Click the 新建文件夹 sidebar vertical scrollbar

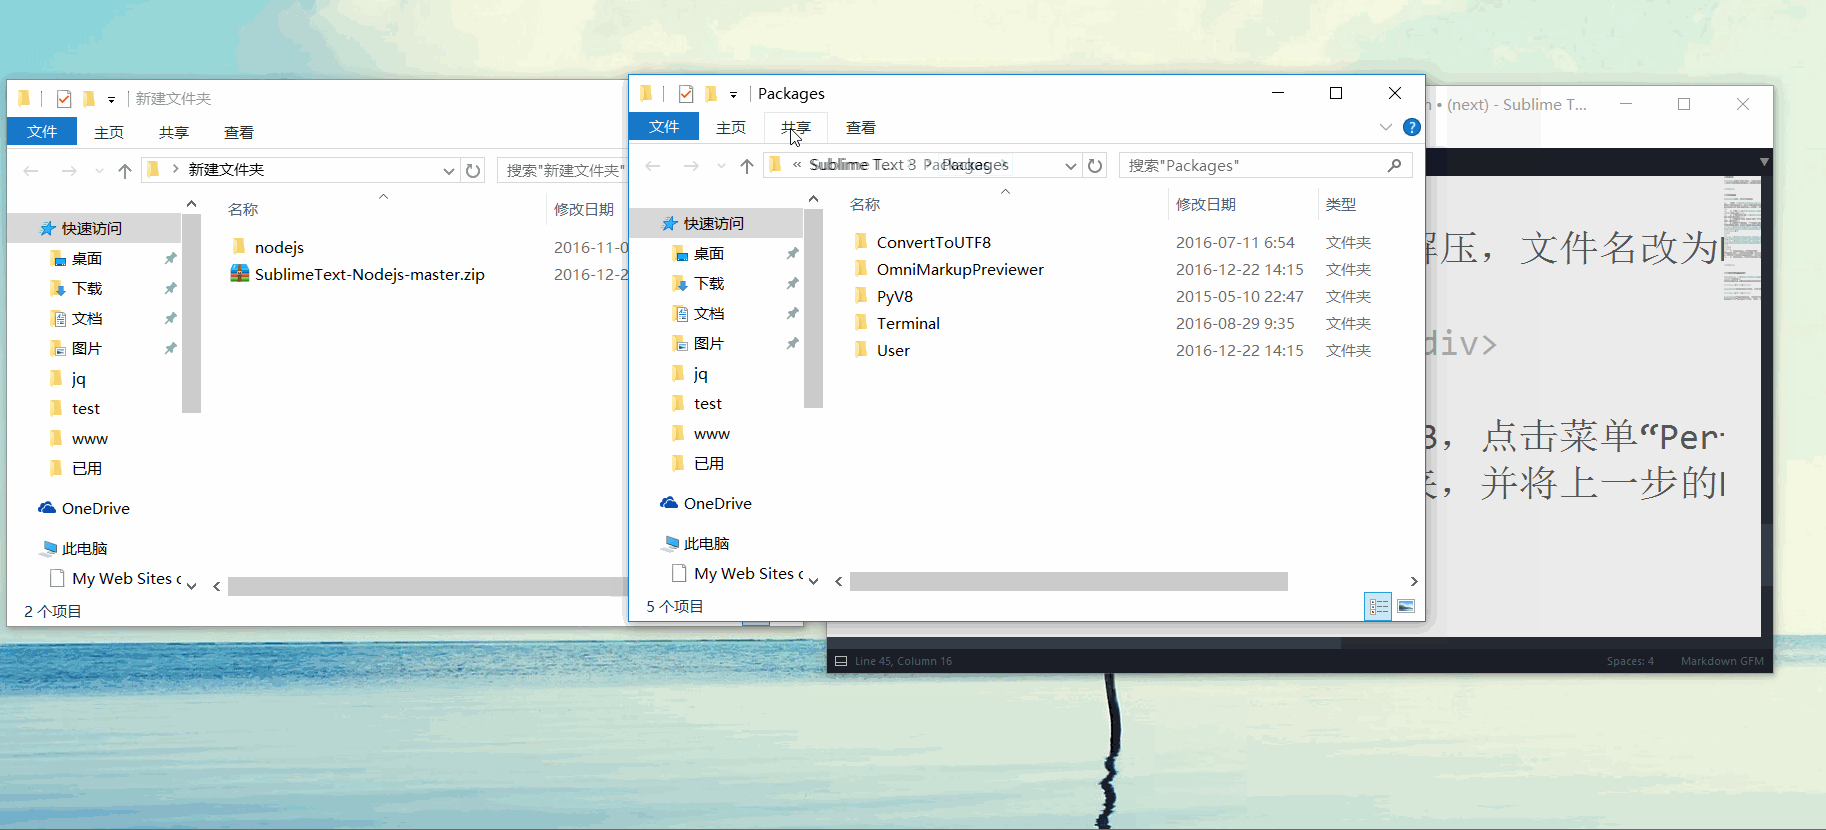pos(192,313)
